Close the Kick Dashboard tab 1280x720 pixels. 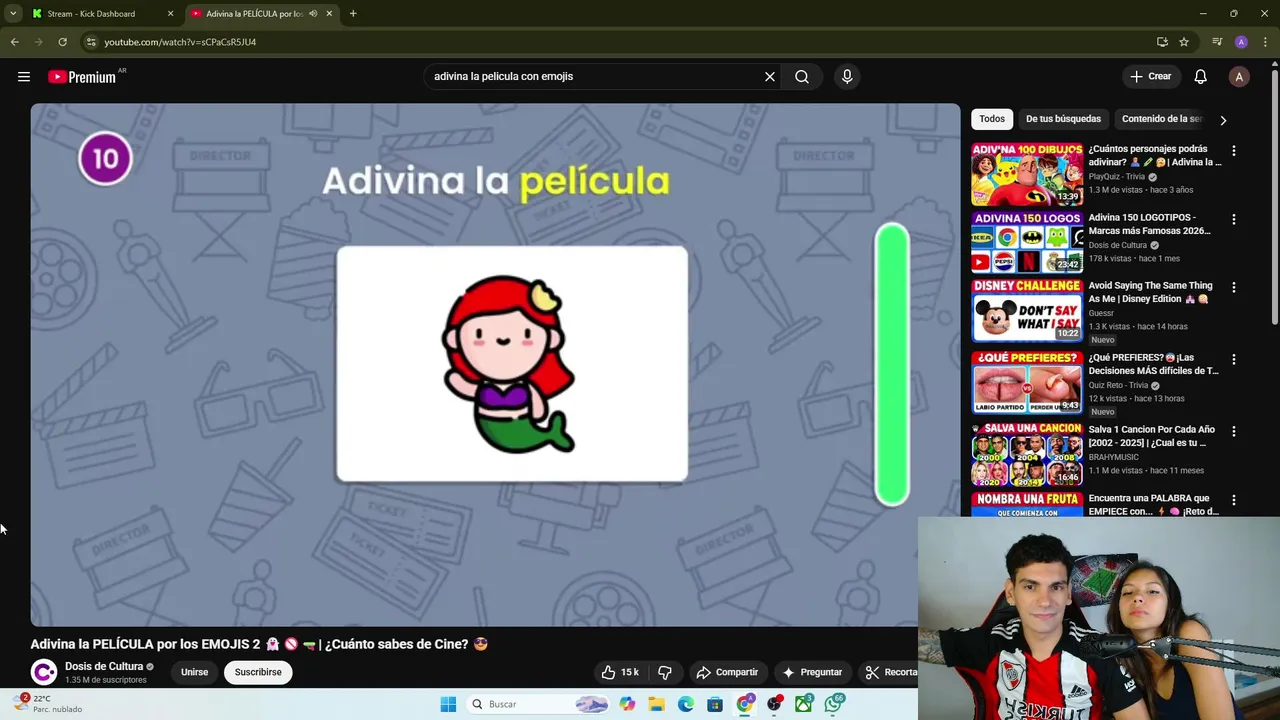click(170, 14)
